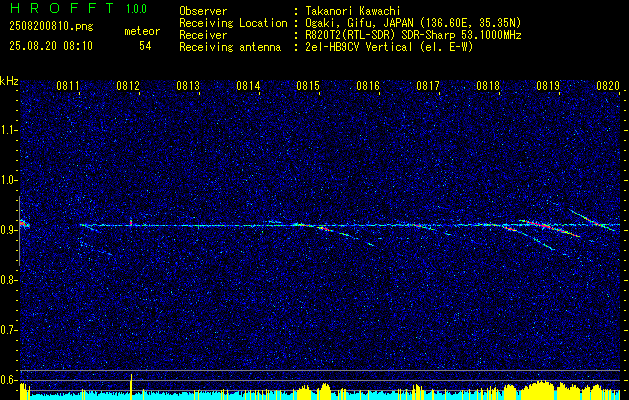
Task: Click the kHz axis unit label
Action: point(9,81)
